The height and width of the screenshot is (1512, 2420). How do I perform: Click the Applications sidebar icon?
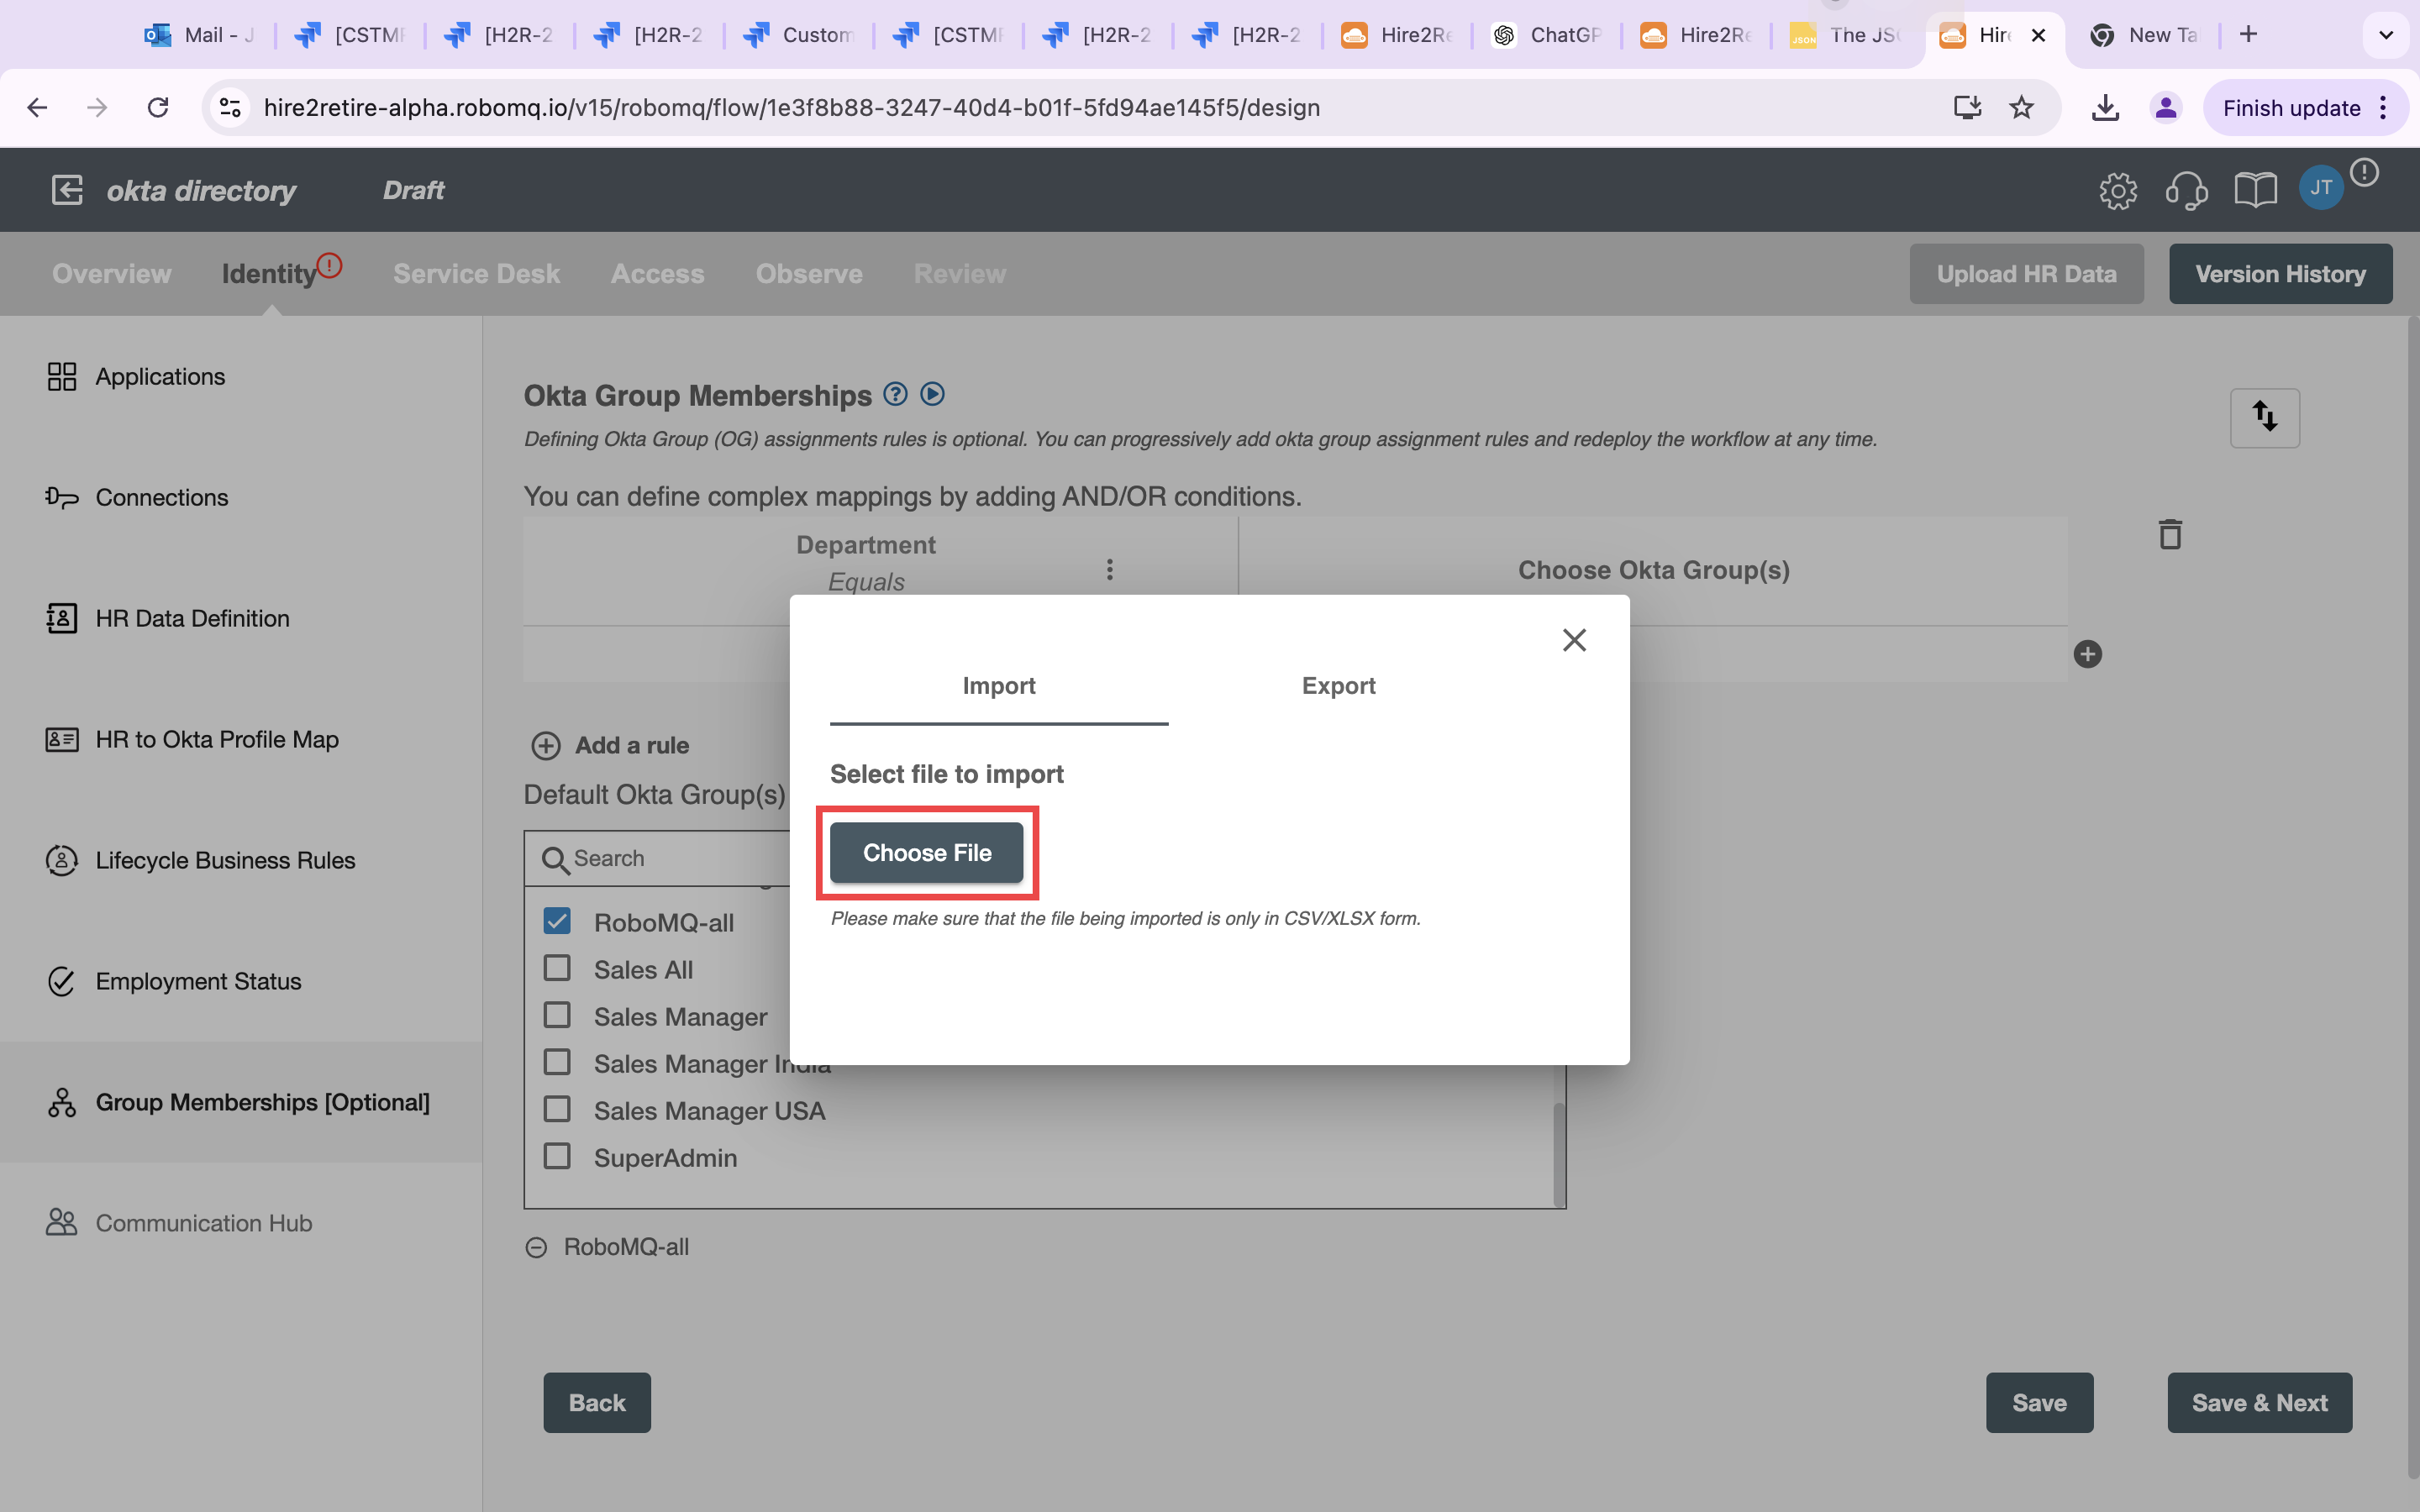(x=61, y=375)
